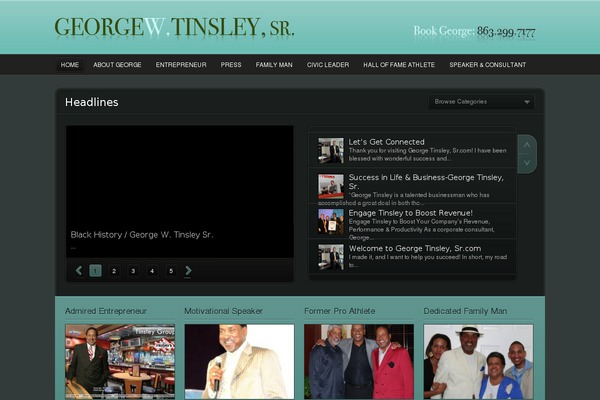This screenshot has width=600, height=400.
Task: Open the Motivational Speaker photo
Action: click(x=240, y=362)
